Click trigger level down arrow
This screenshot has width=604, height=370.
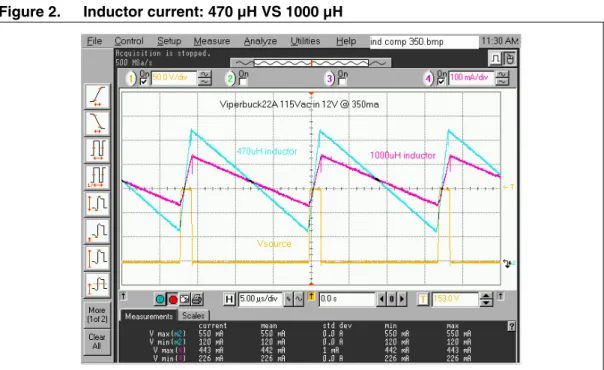click(486, 303)
